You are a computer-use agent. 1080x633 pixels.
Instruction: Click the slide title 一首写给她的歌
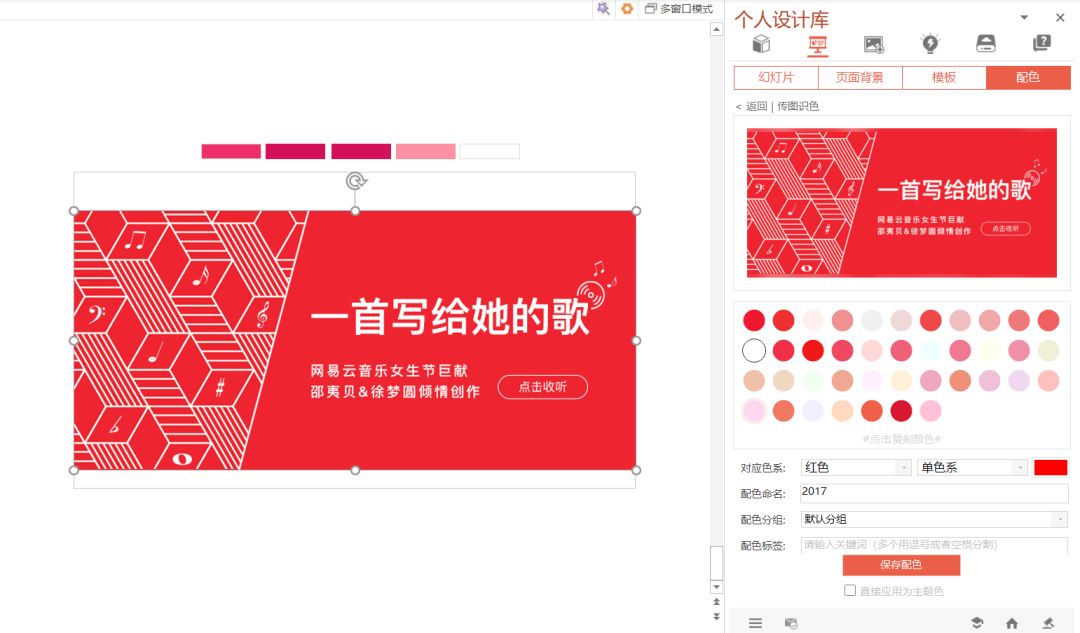pos(450,317)
